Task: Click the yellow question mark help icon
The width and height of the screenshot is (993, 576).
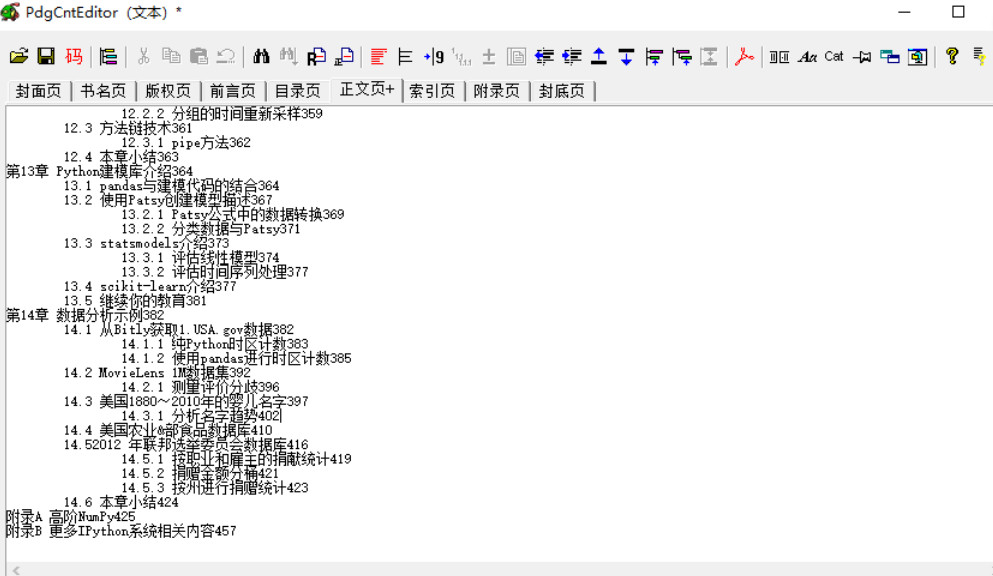Action: coord(952,56)
